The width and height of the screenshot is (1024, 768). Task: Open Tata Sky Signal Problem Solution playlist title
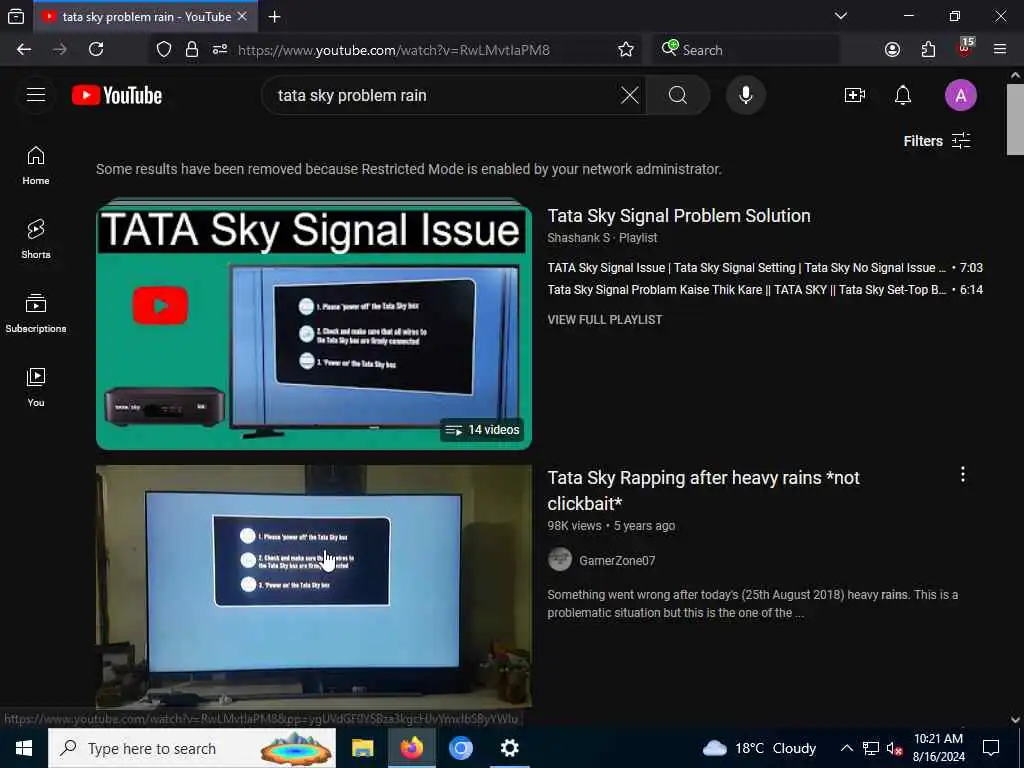679,216
